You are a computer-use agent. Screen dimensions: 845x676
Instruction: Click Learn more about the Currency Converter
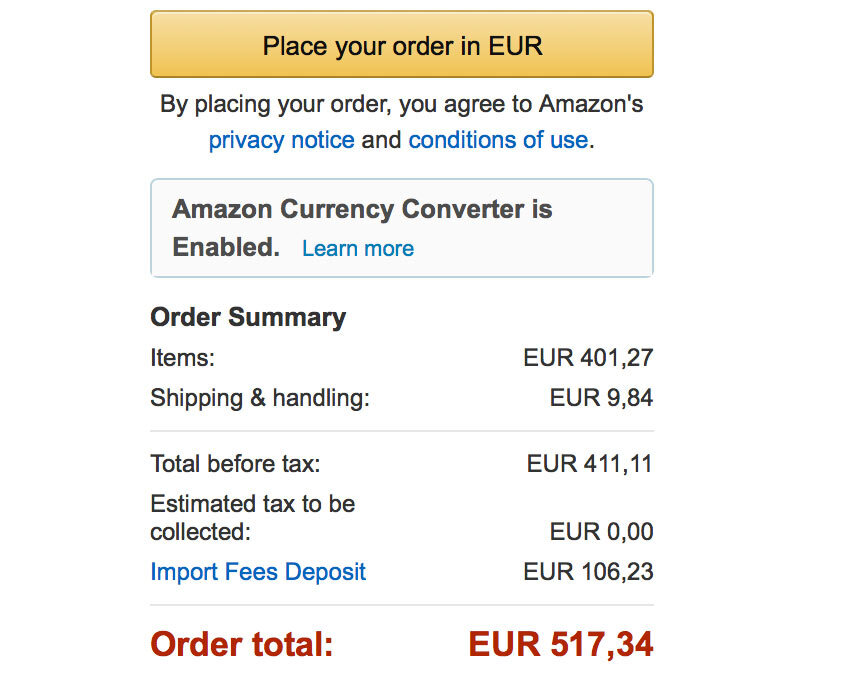pos(357,249)
